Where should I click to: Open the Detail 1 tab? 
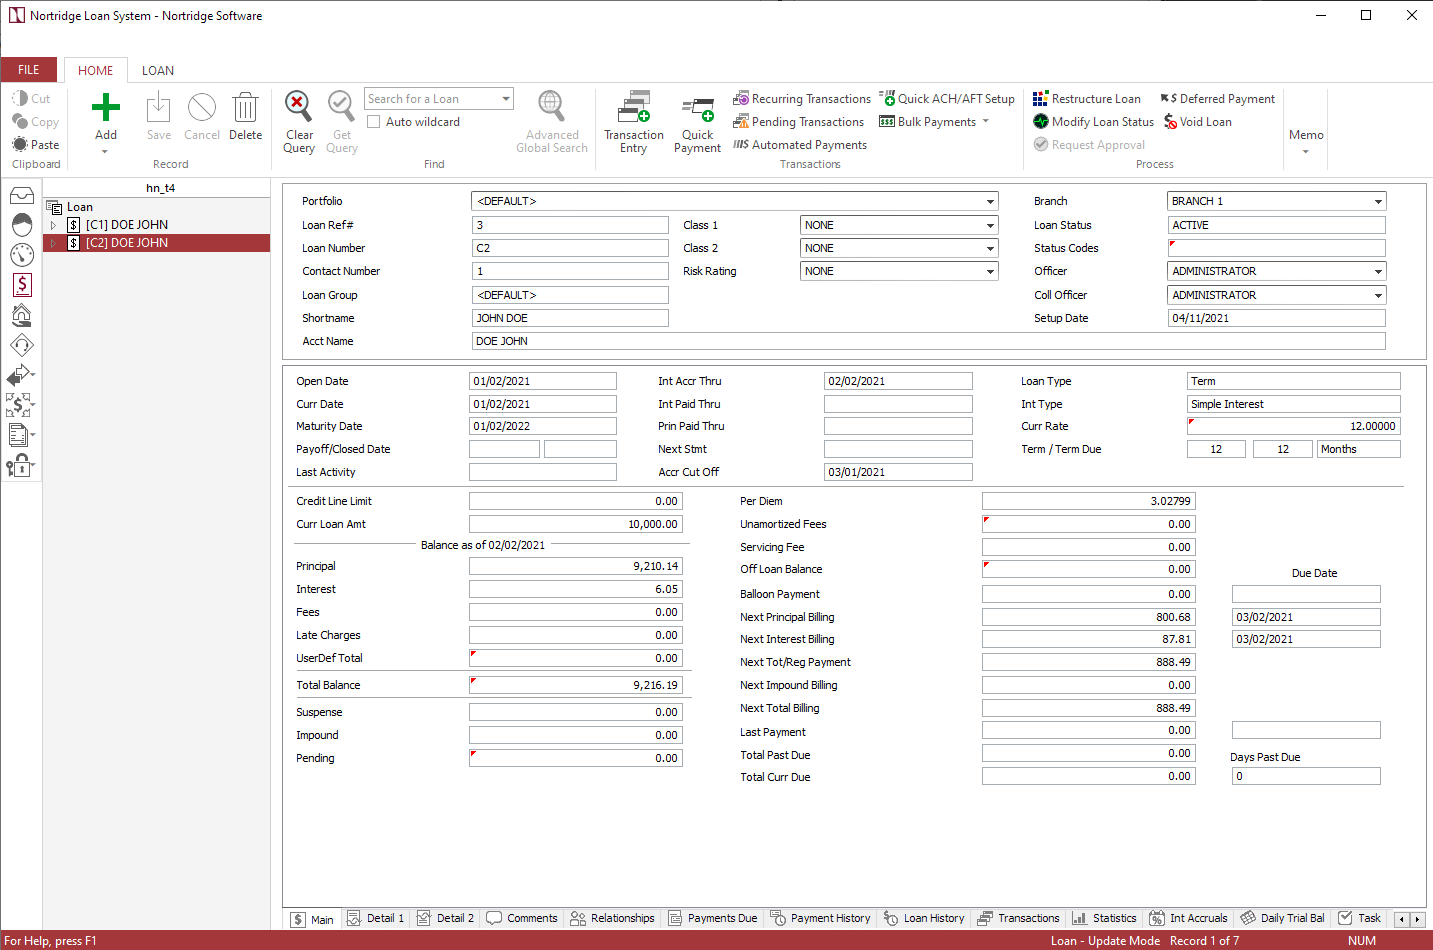375,918
